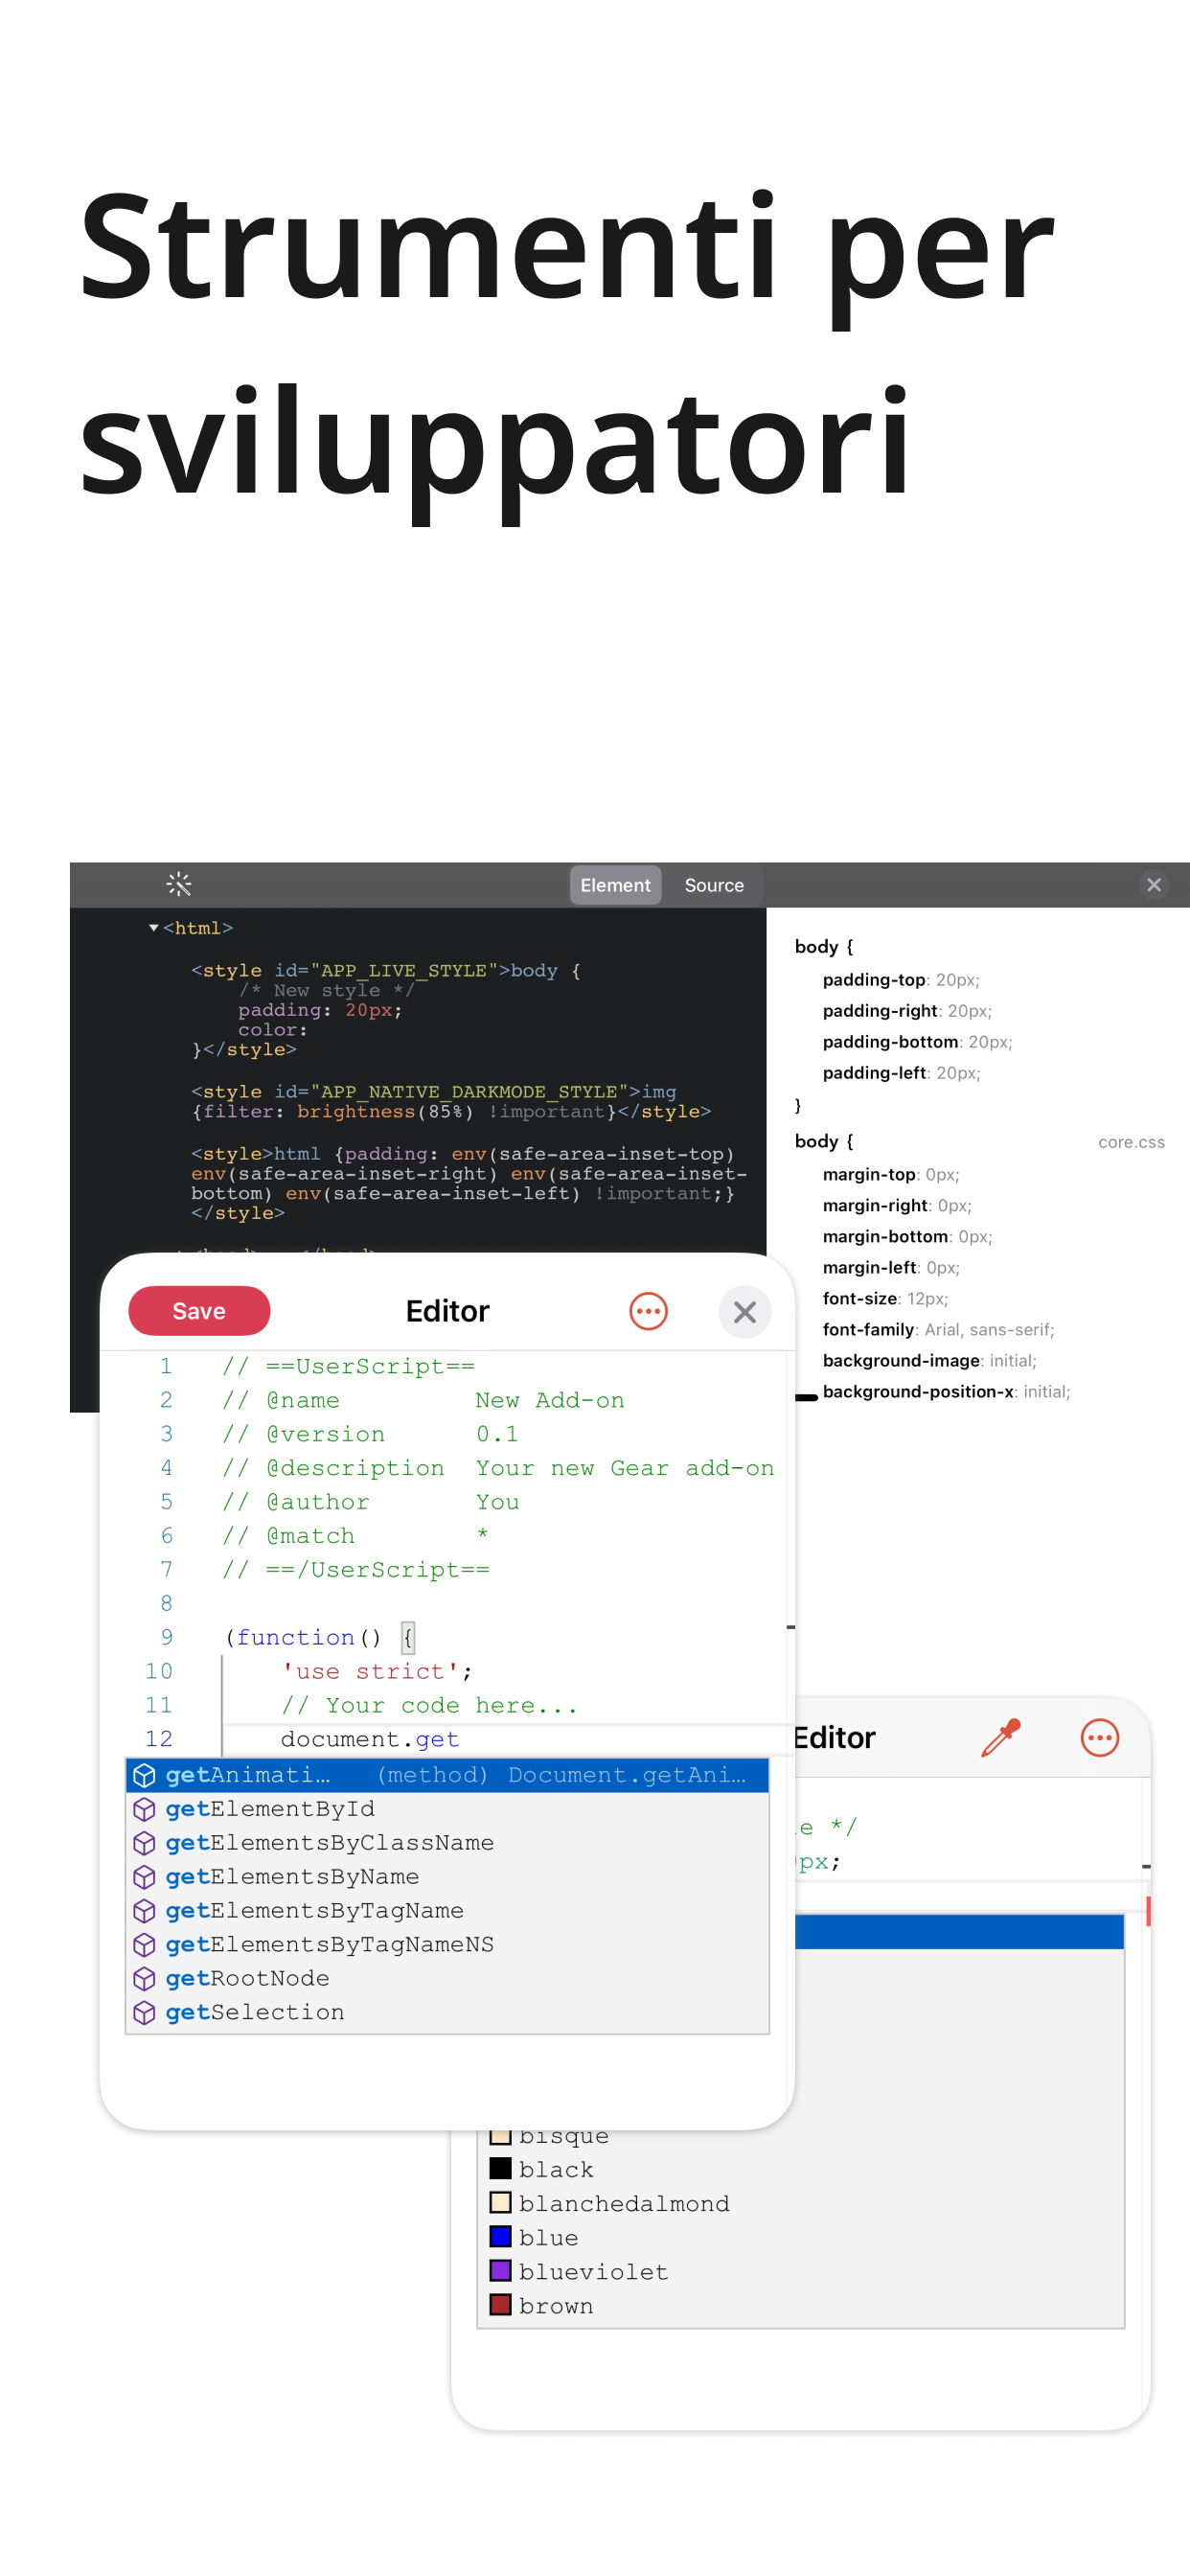1190x2576 pixels.
Task: Click the code folding bracket after function()
Action: click(x=408, y=1638)
